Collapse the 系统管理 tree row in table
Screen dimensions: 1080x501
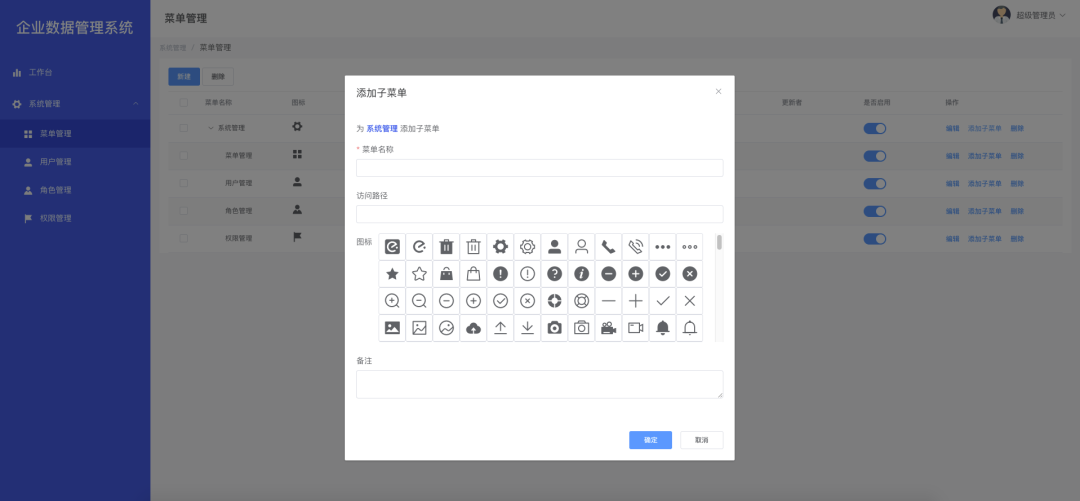tap(210, 128)
